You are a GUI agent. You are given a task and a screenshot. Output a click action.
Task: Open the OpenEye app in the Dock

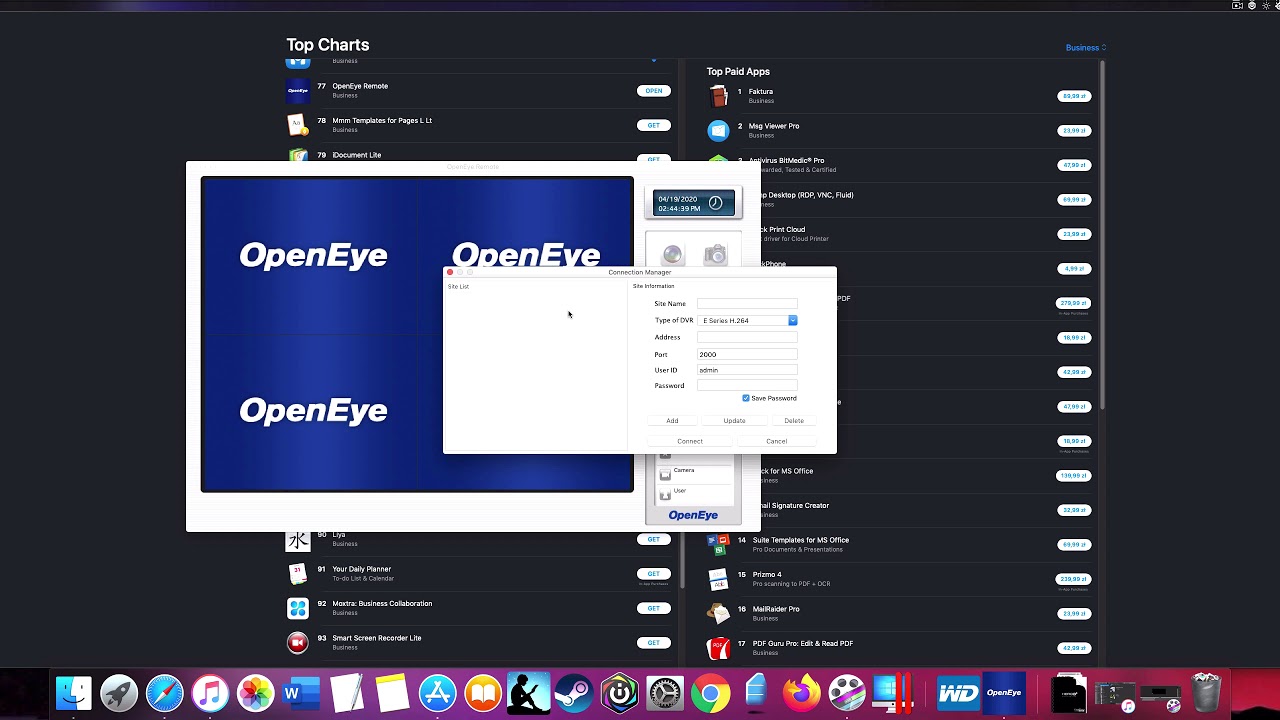point(1004,692)
